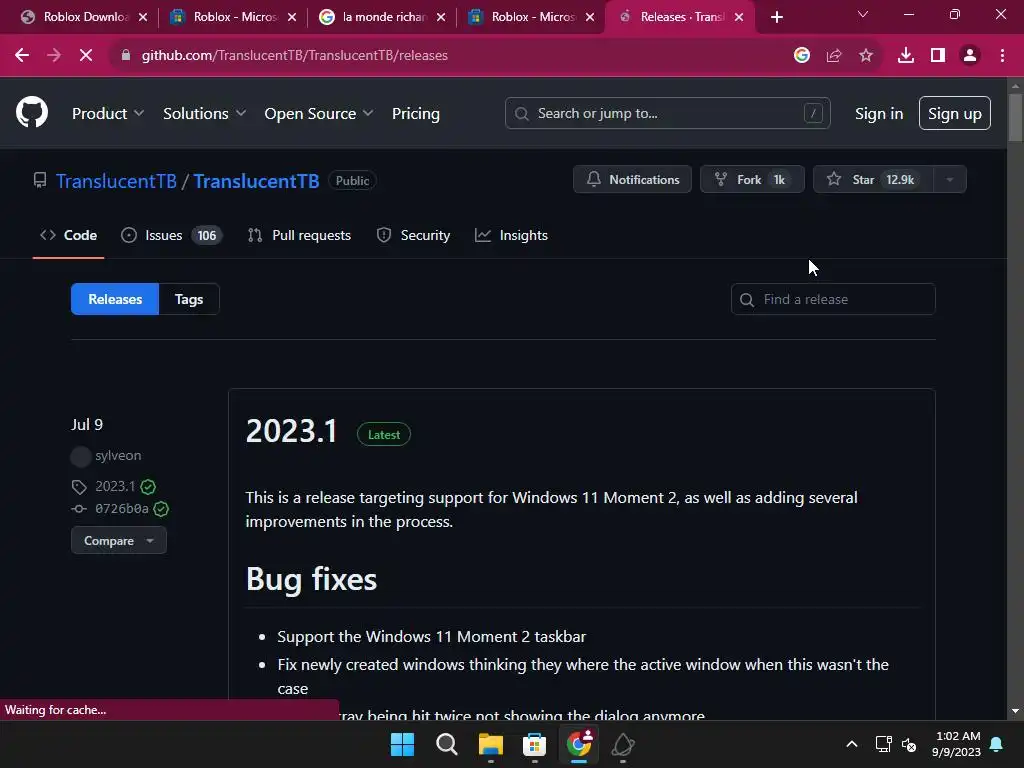
Task: Share this page via the share icon
Action: (834, 56)
